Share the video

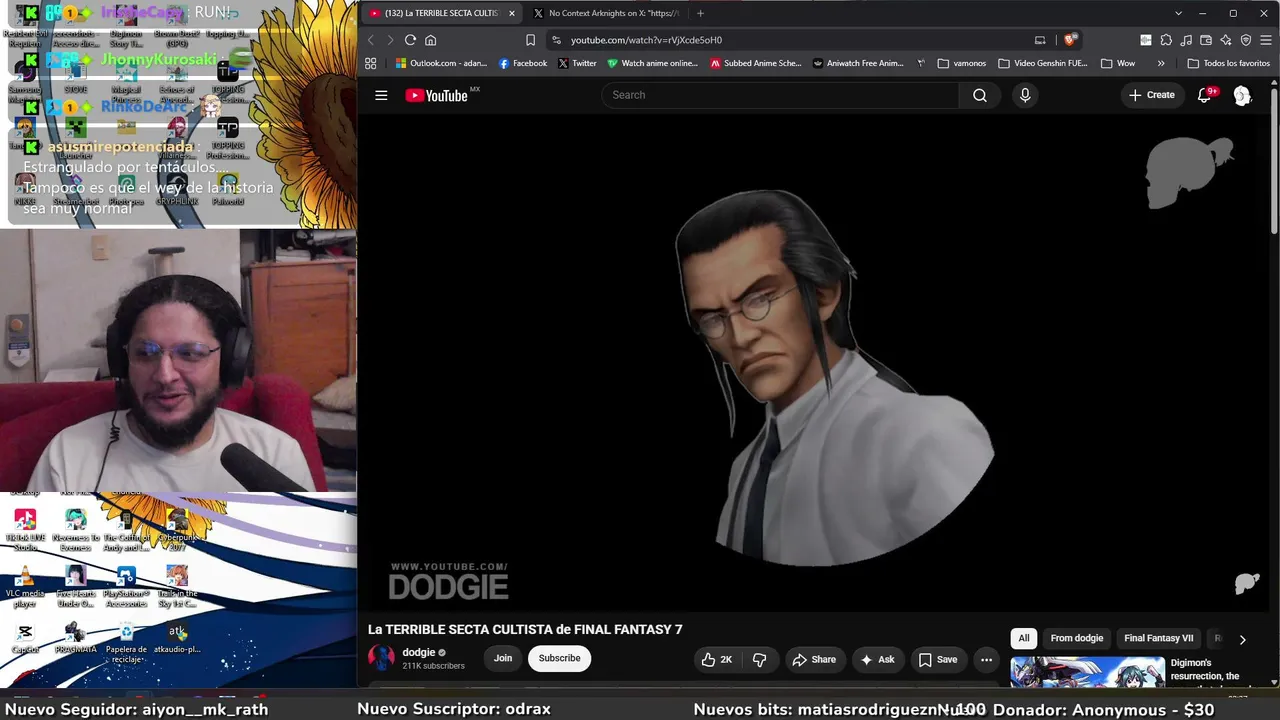[814, 660]
